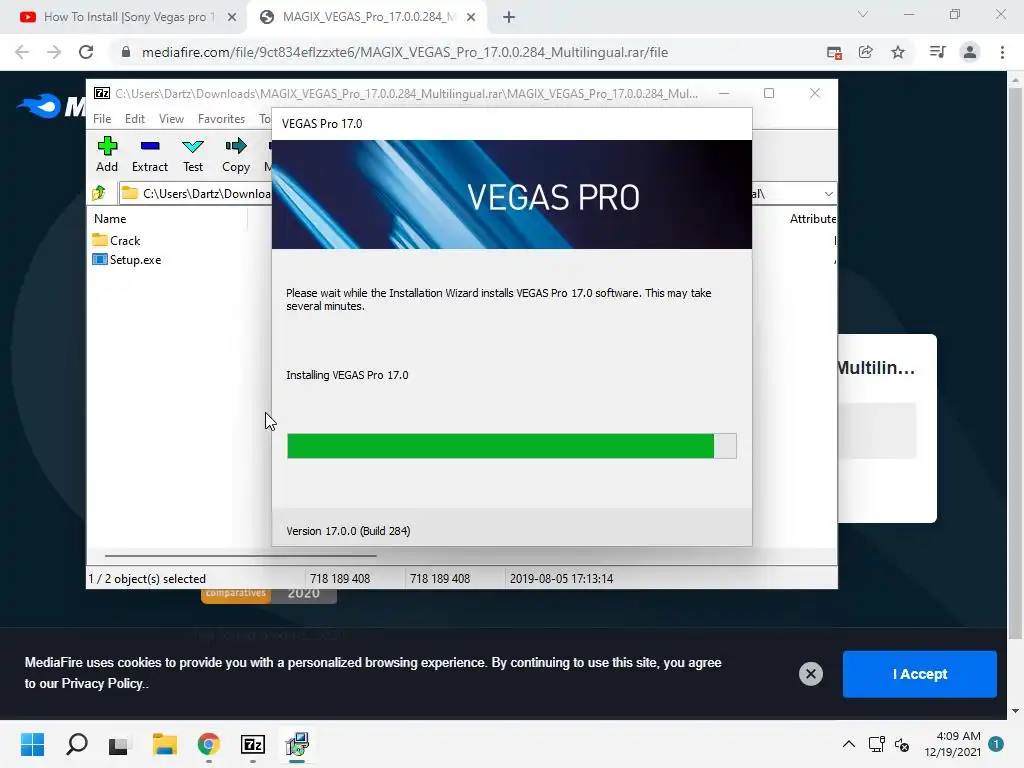
Task: Open the muted volume tray icon
Action: 902,744
